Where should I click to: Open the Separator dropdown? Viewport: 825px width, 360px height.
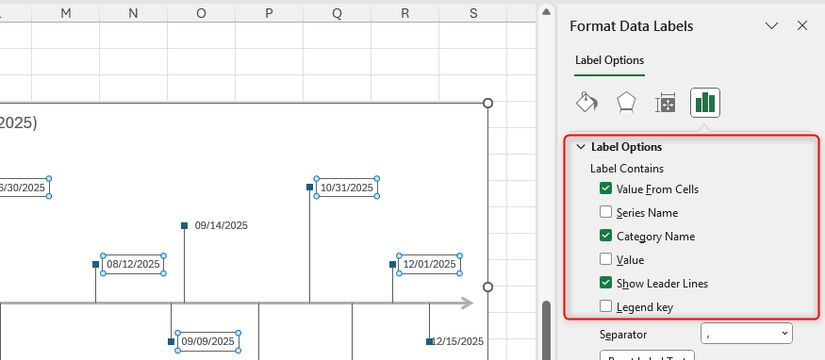[747, 333]
